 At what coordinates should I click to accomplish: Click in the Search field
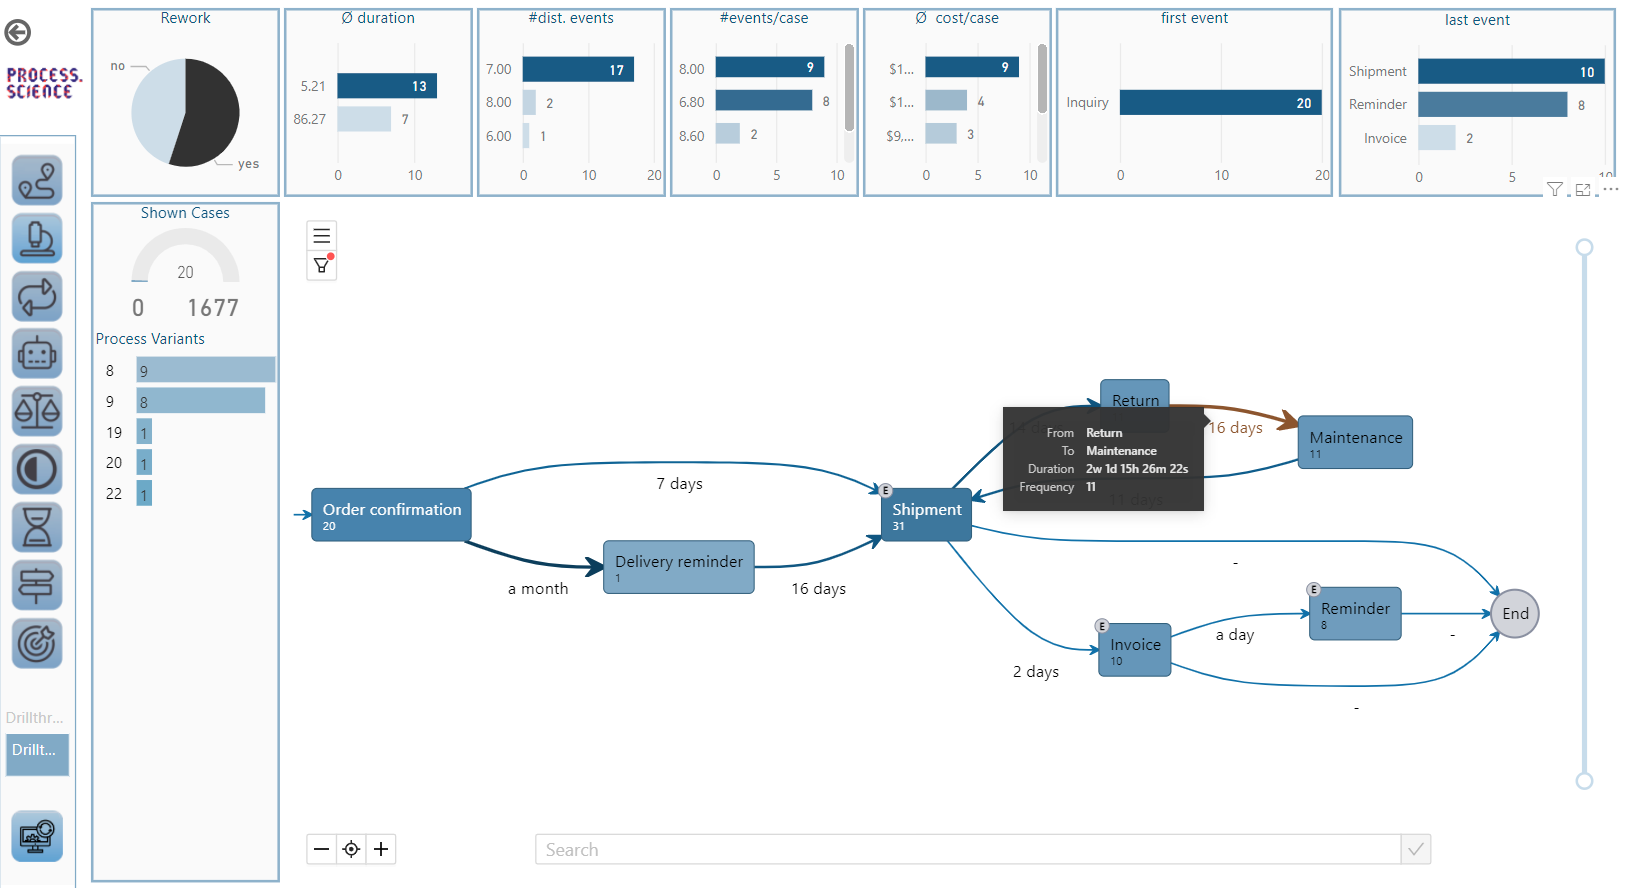[x=968, y=849]
